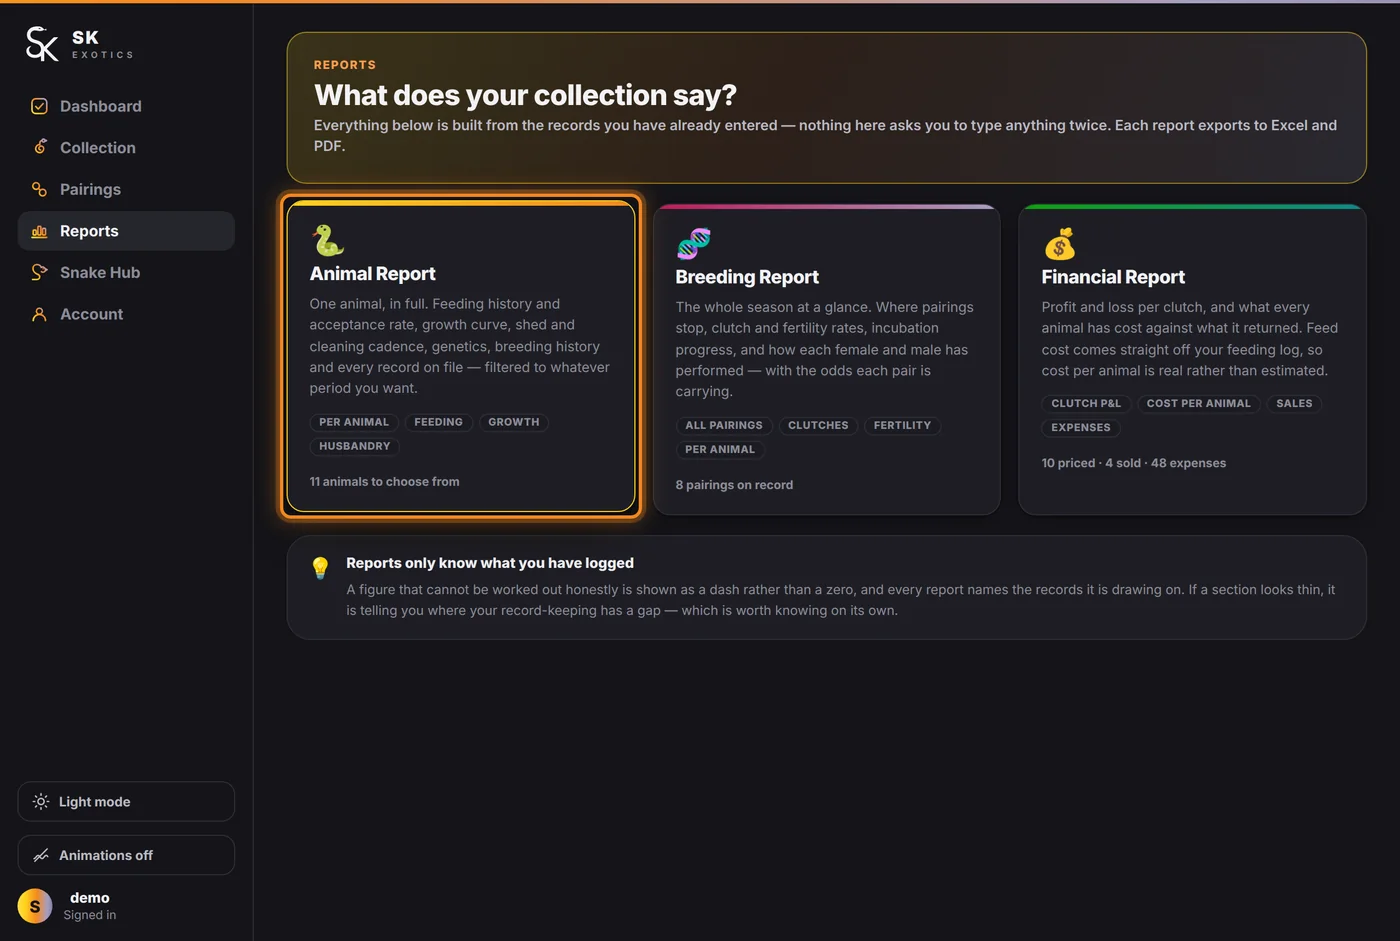Click the SK Exotics logo
The image size is (1400, 941).
pyautogui.click(x=79, y=44)
